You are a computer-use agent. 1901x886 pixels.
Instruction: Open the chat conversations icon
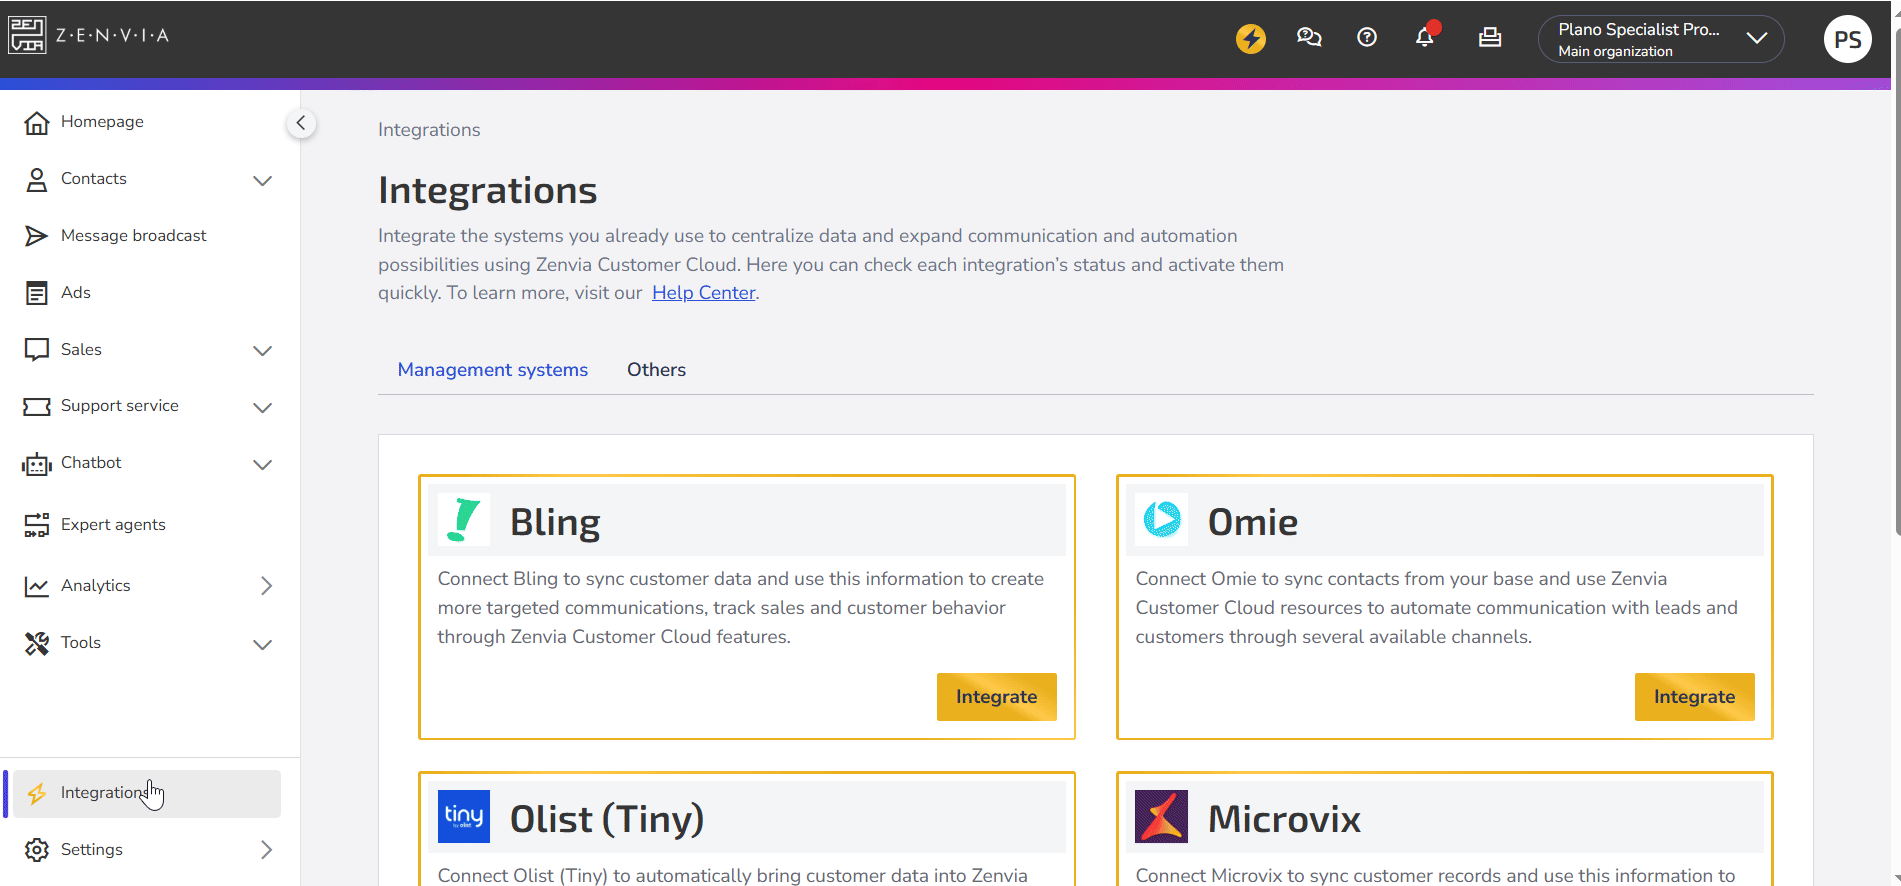[x=1309, y=38]
